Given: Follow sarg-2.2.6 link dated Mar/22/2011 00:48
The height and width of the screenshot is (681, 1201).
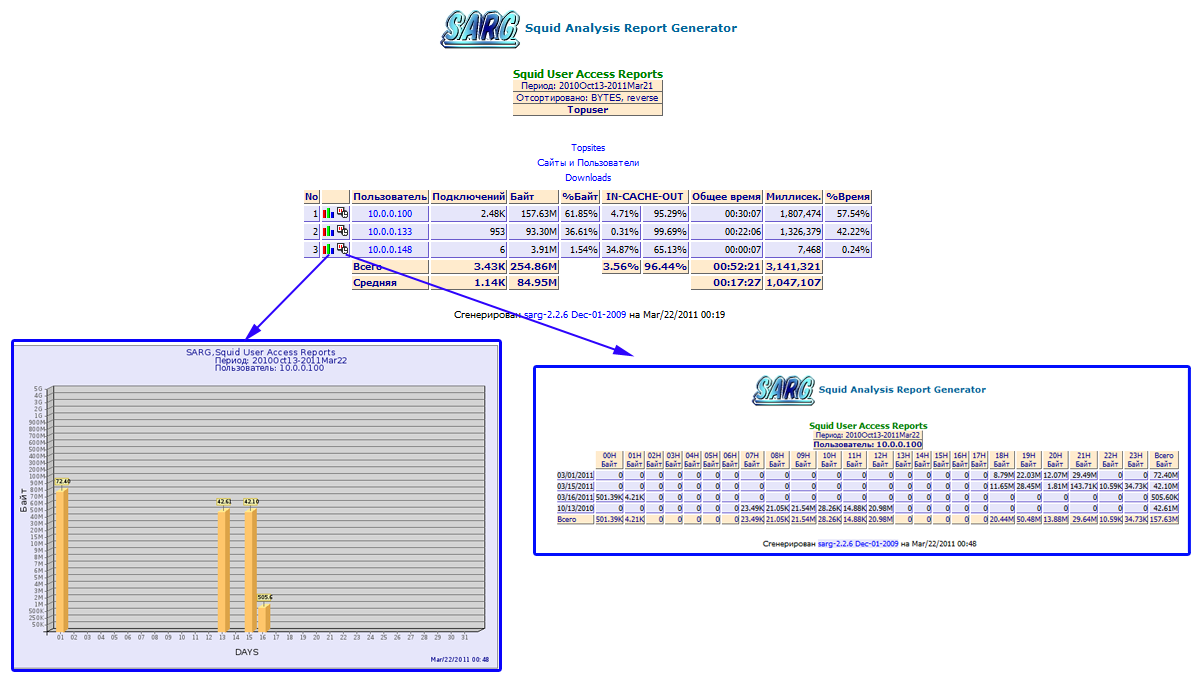Looking at the screenshot, I should pyautogui.click(x=858, y=543).
